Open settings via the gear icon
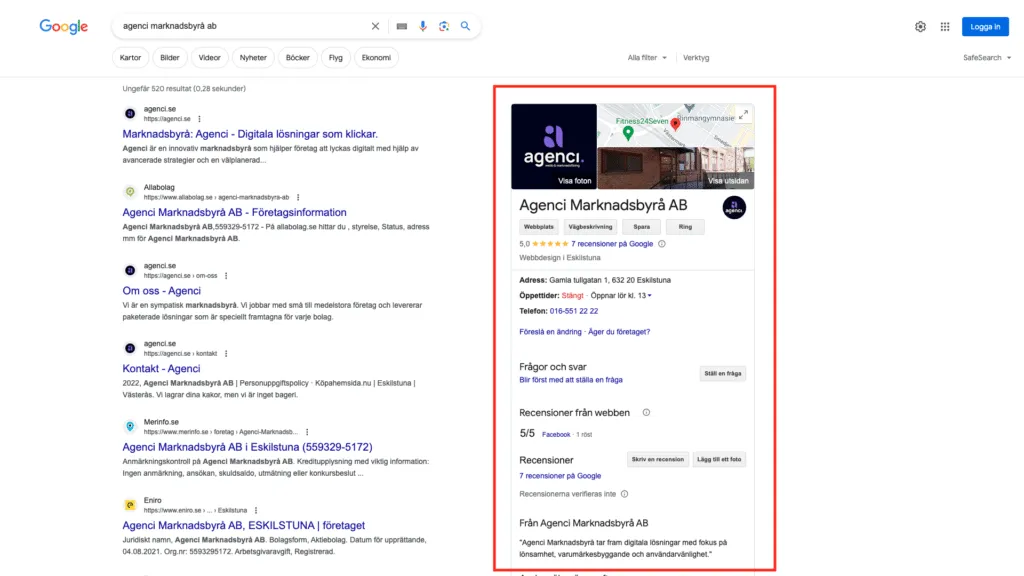Viewport: 1024px width, 576px height. click(x=920, y=27)
